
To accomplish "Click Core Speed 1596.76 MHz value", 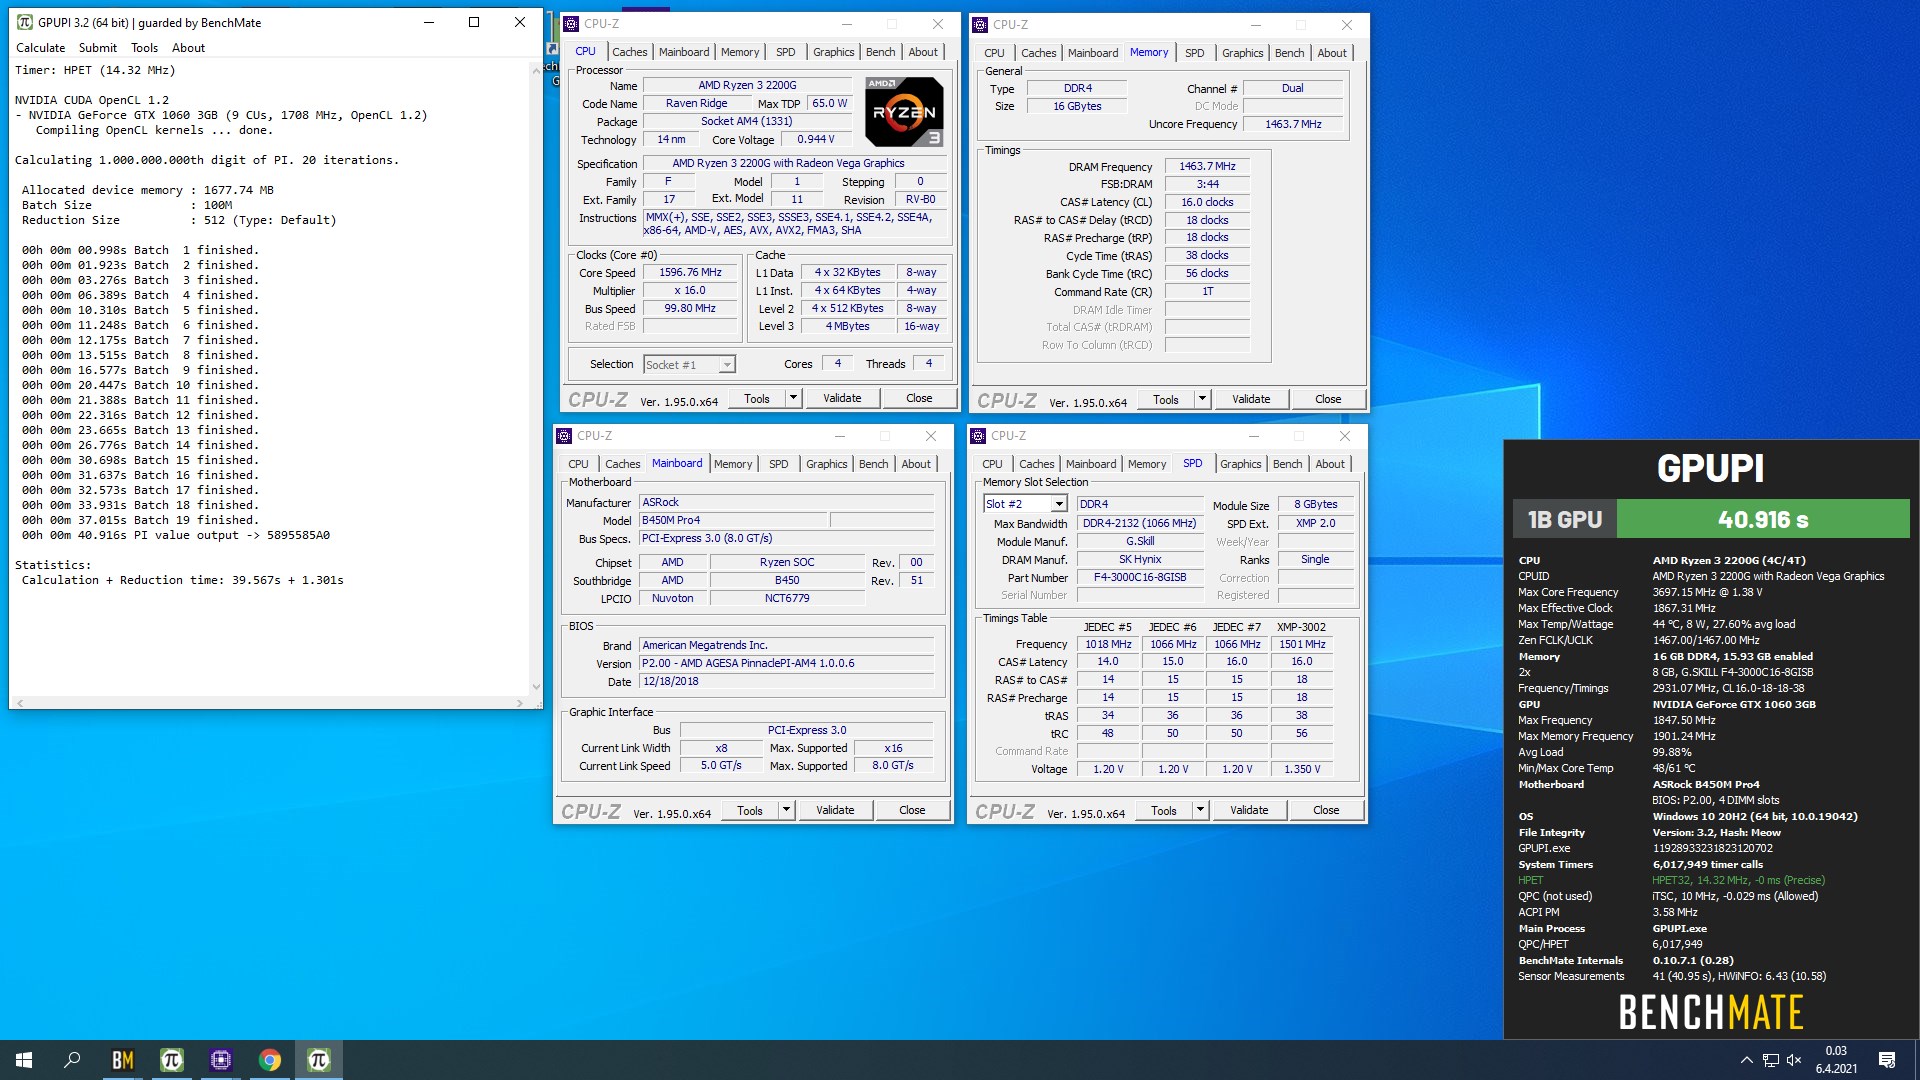I will click(x=690, y=272).
